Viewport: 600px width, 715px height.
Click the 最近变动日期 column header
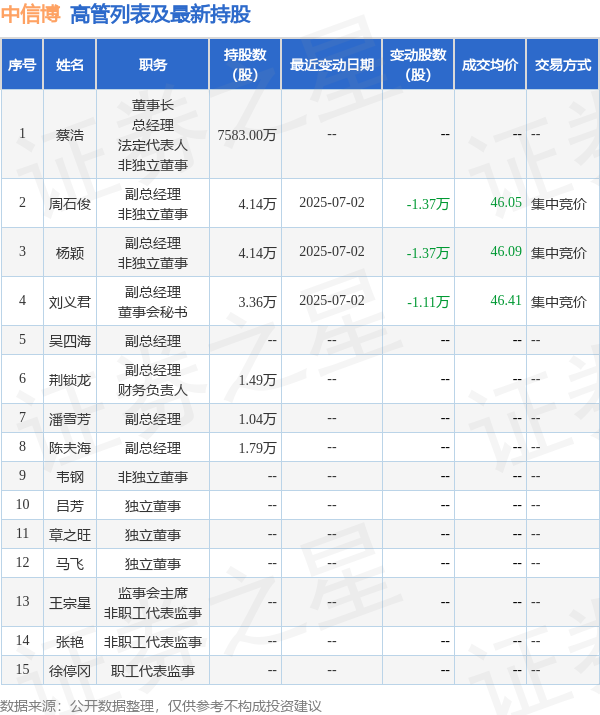click(331, 64)
